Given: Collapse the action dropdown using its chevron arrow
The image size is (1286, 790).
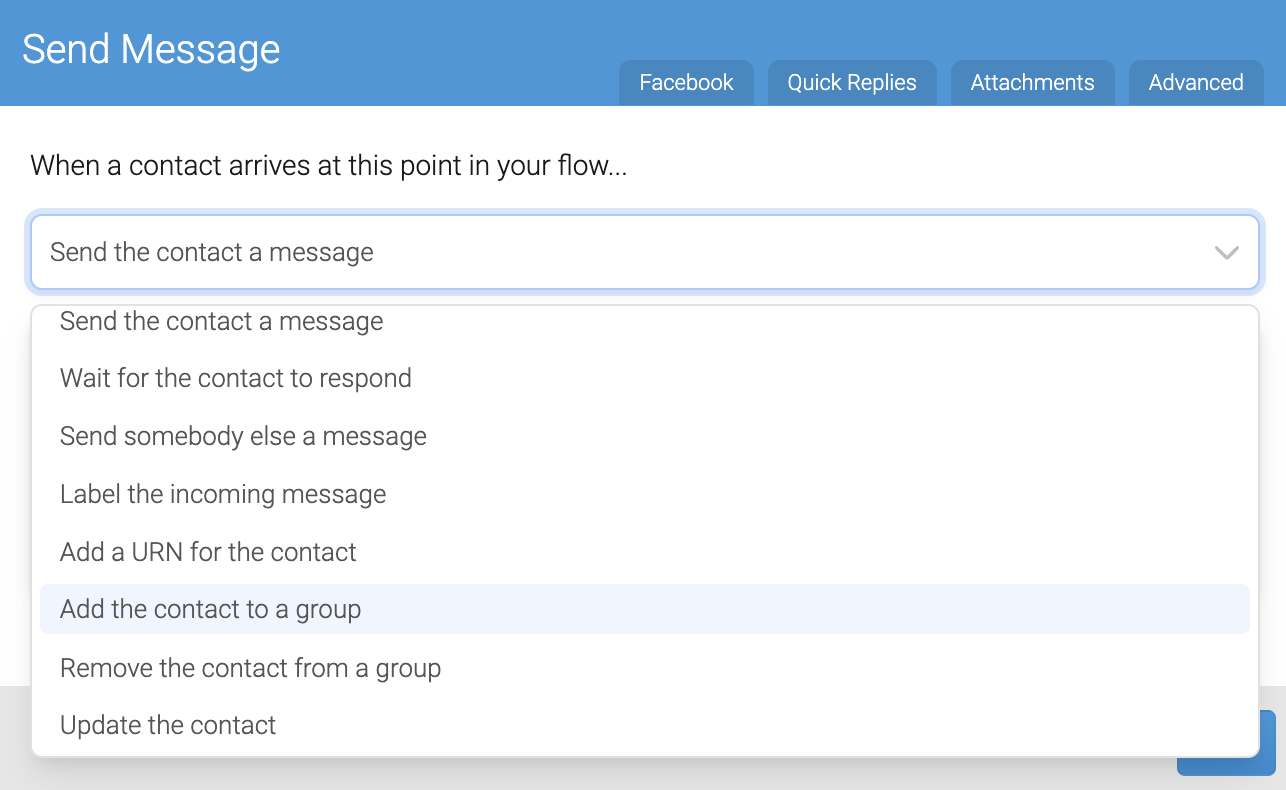Looking at the screenshot, I should click(x=1227, y=252).
